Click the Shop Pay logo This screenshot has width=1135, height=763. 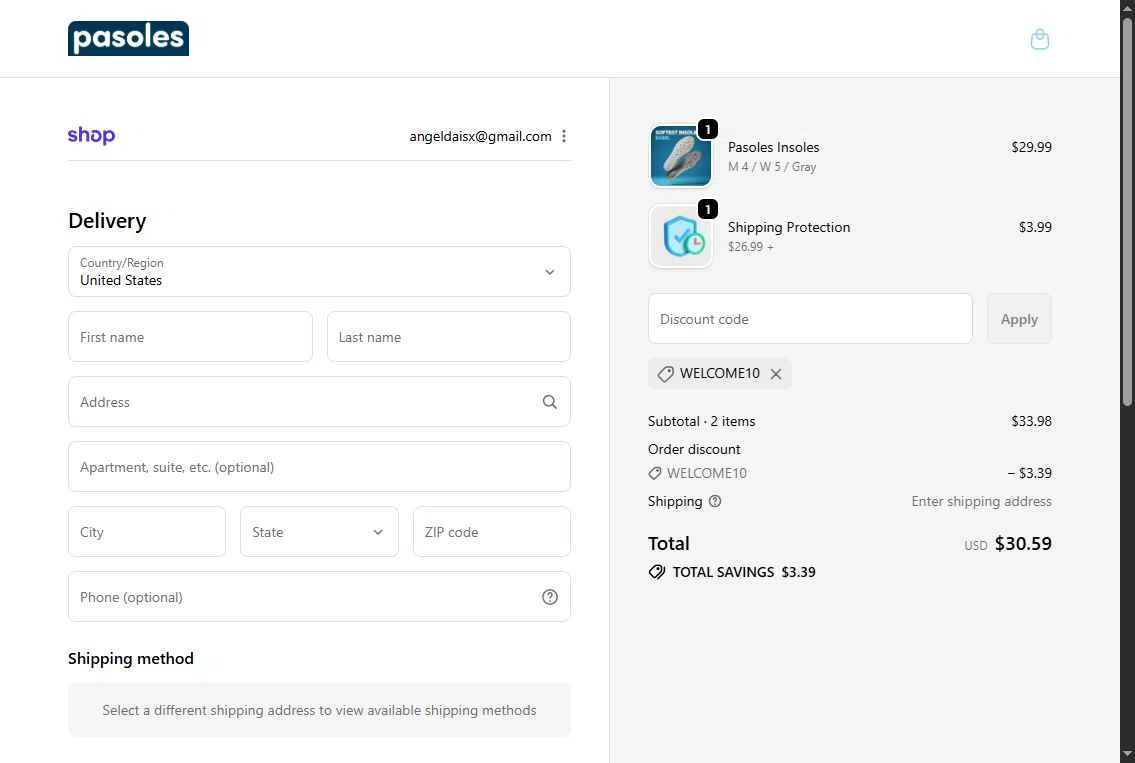(x=91, y=135)
